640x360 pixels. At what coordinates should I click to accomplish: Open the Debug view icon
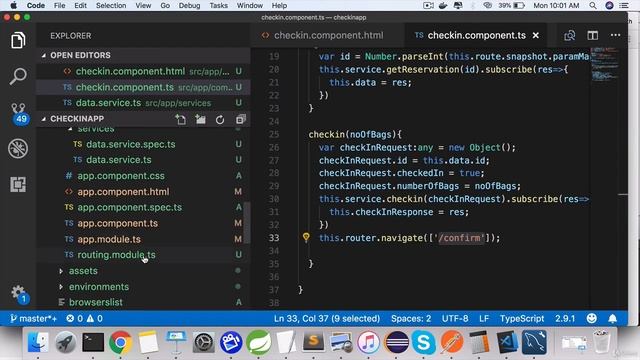pyautogui.click(x=18, y=148)
